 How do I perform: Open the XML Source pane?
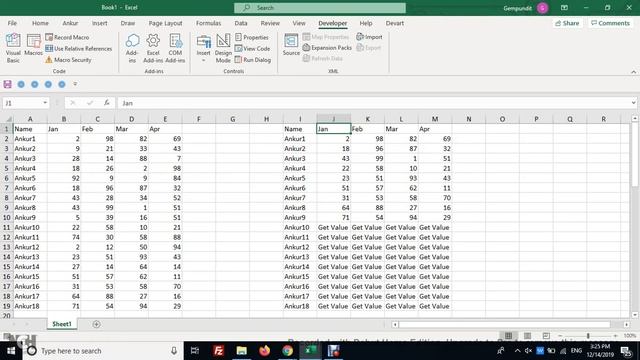291,45
